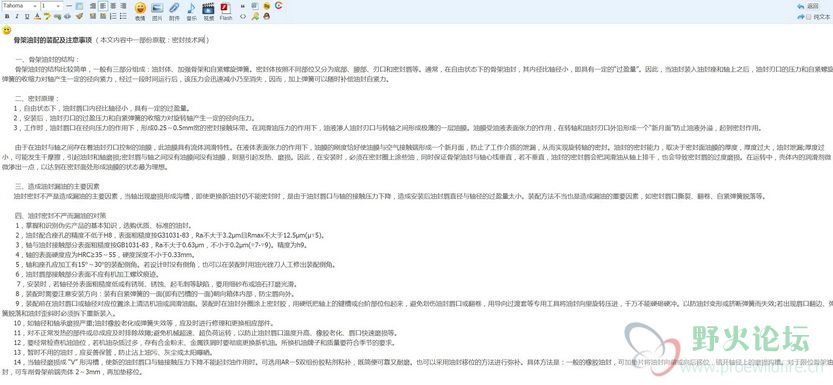Viewport: 833px width, 385px height.
Task: Tick the plain text checkbox
Action: [x=809, y=17]
